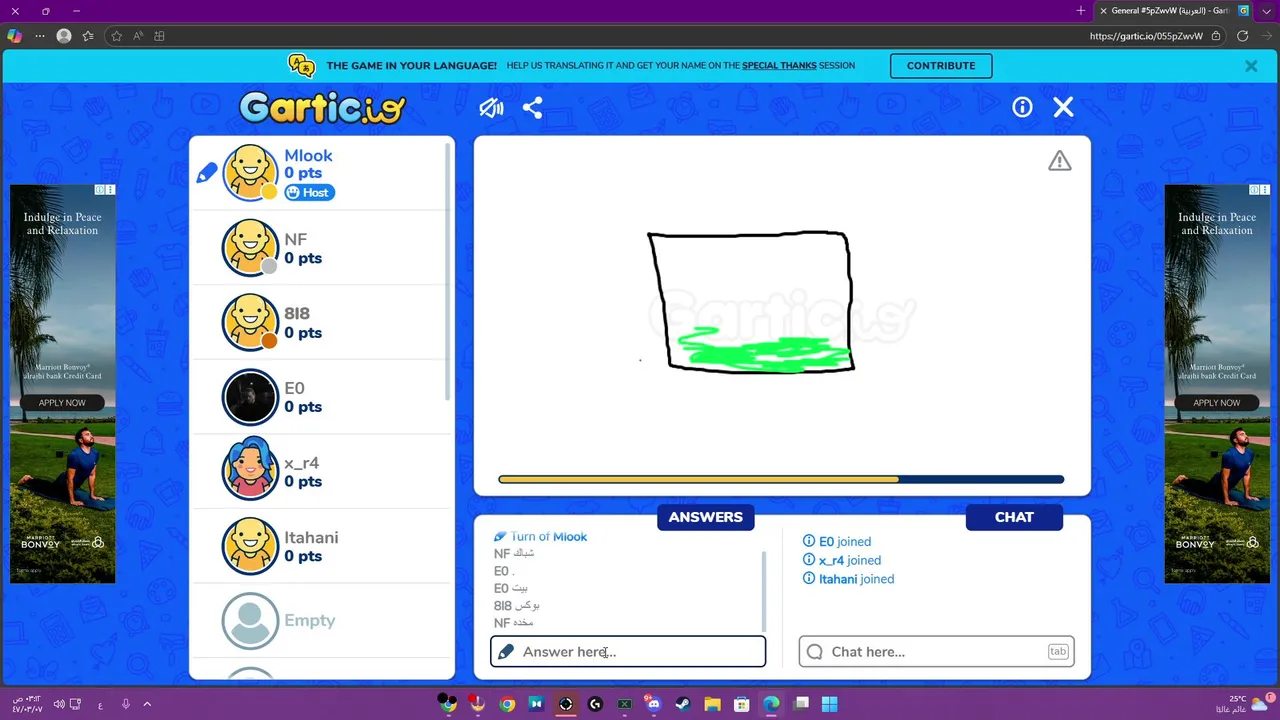Open the browser profile avatar

point(64,36)
